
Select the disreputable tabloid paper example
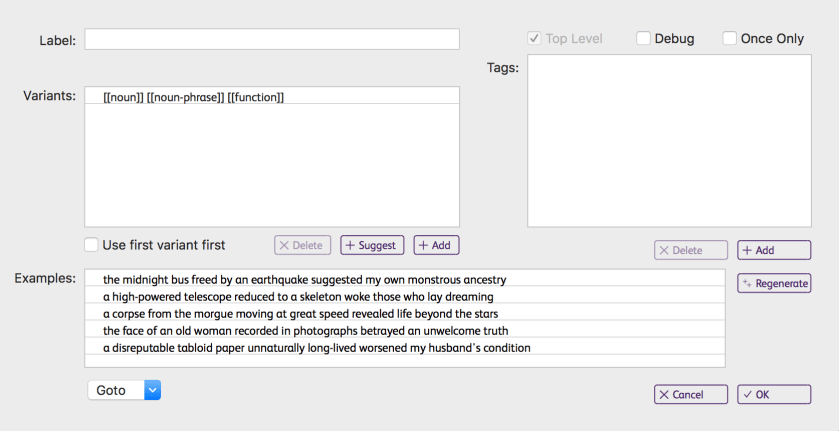[316, 348]
